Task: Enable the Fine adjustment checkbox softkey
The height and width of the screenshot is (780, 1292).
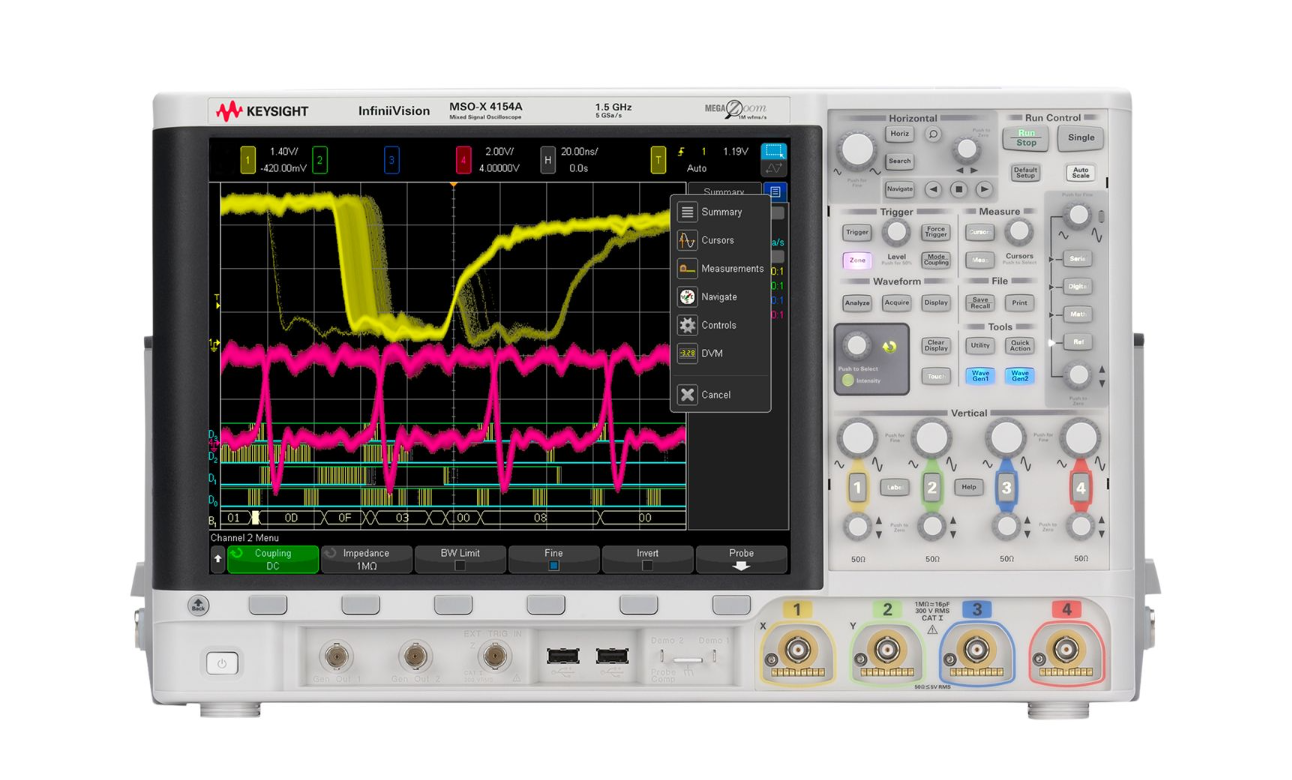Action: pos(553,558)
